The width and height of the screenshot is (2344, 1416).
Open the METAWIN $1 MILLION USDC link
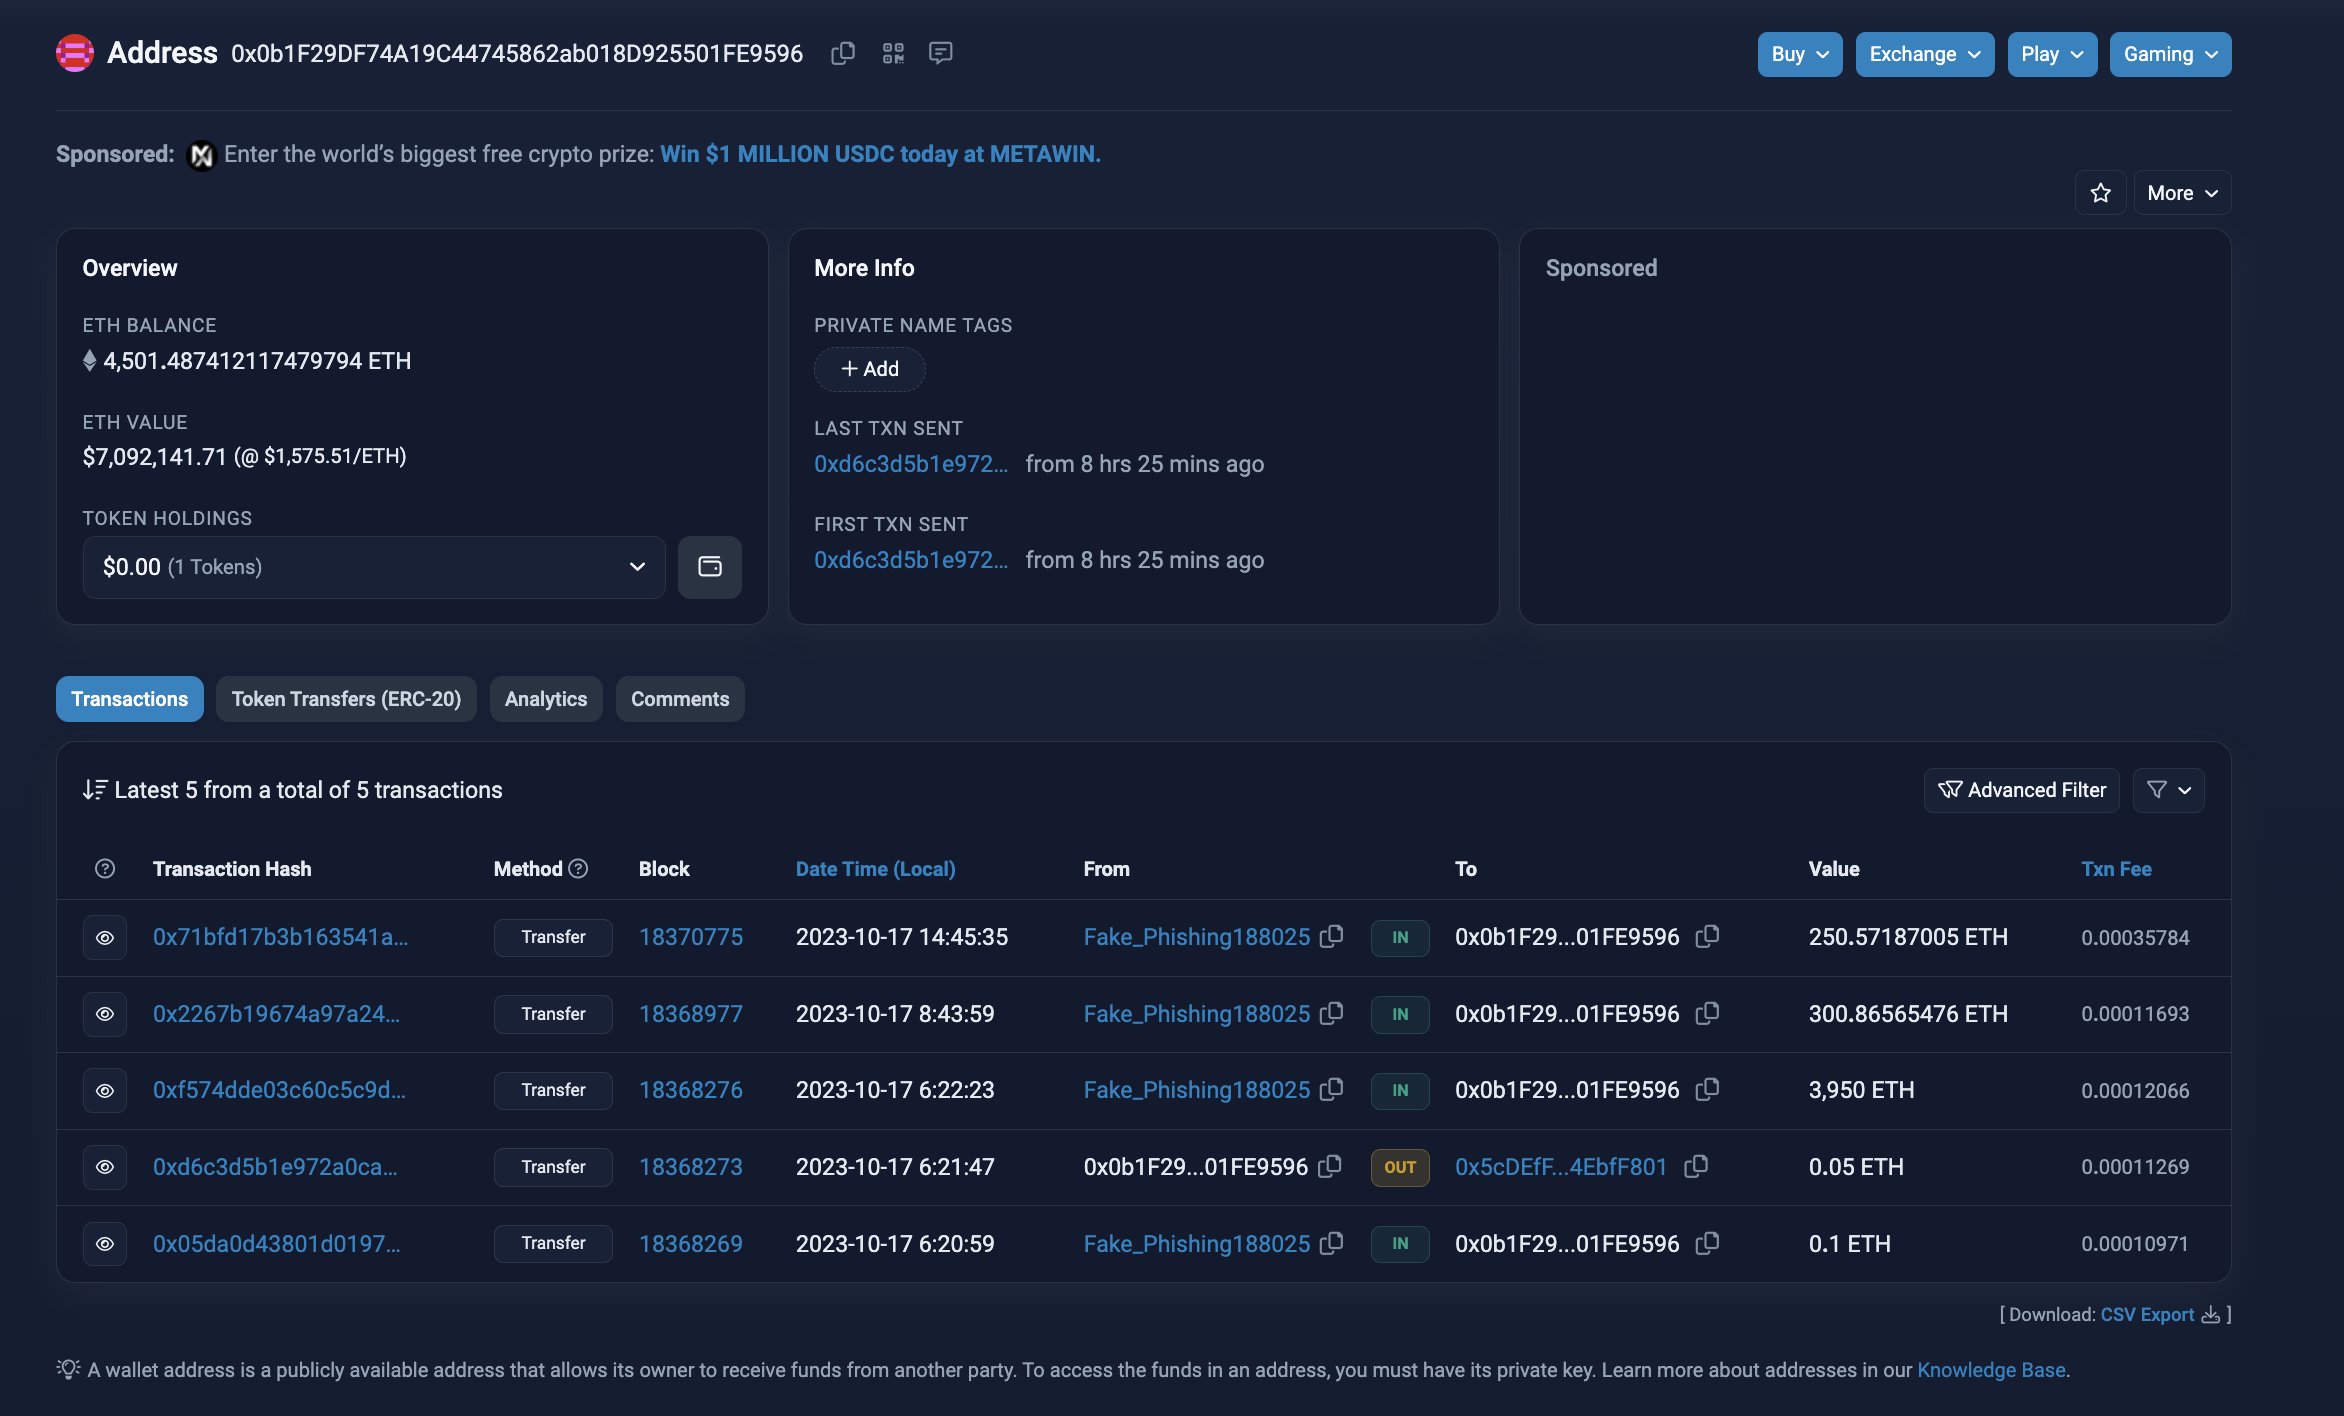click(880, 154)
